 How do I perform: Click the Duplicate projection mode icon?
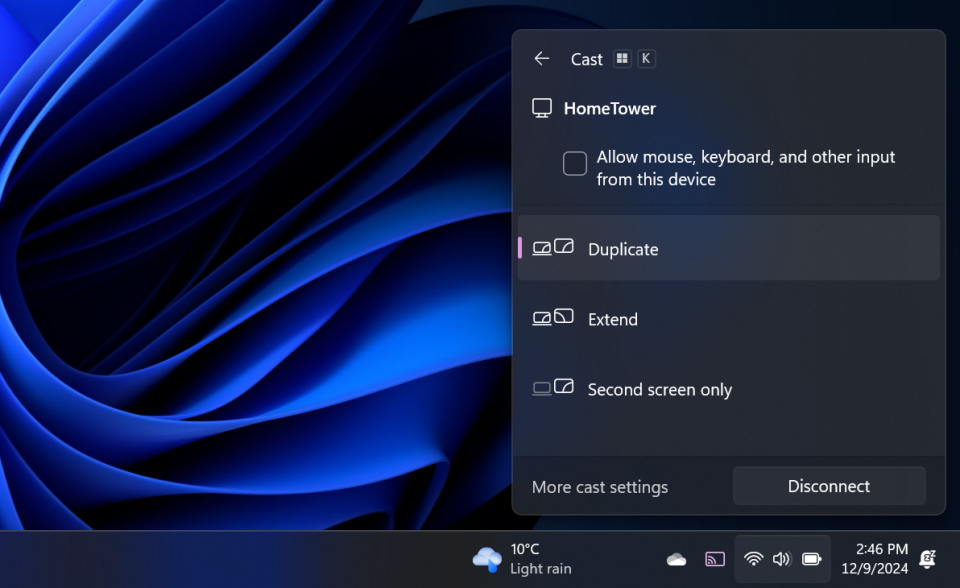(x=552, y=247)
